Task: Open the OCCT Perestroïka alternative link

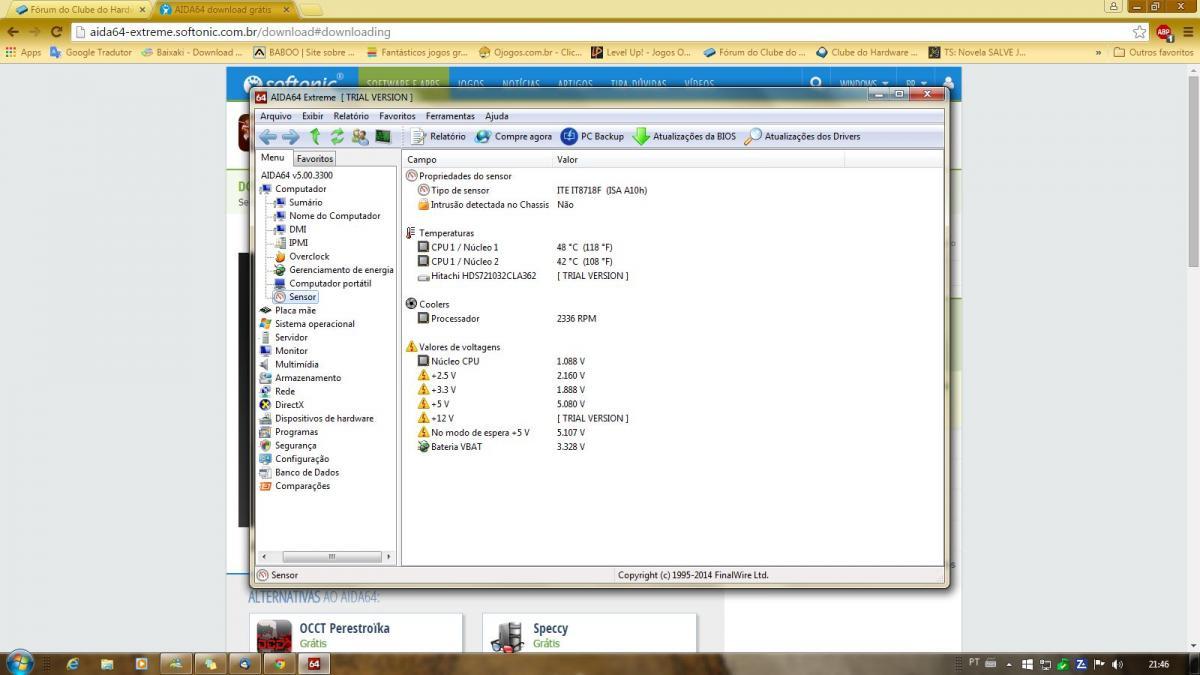Action: (x=344, y=628)
